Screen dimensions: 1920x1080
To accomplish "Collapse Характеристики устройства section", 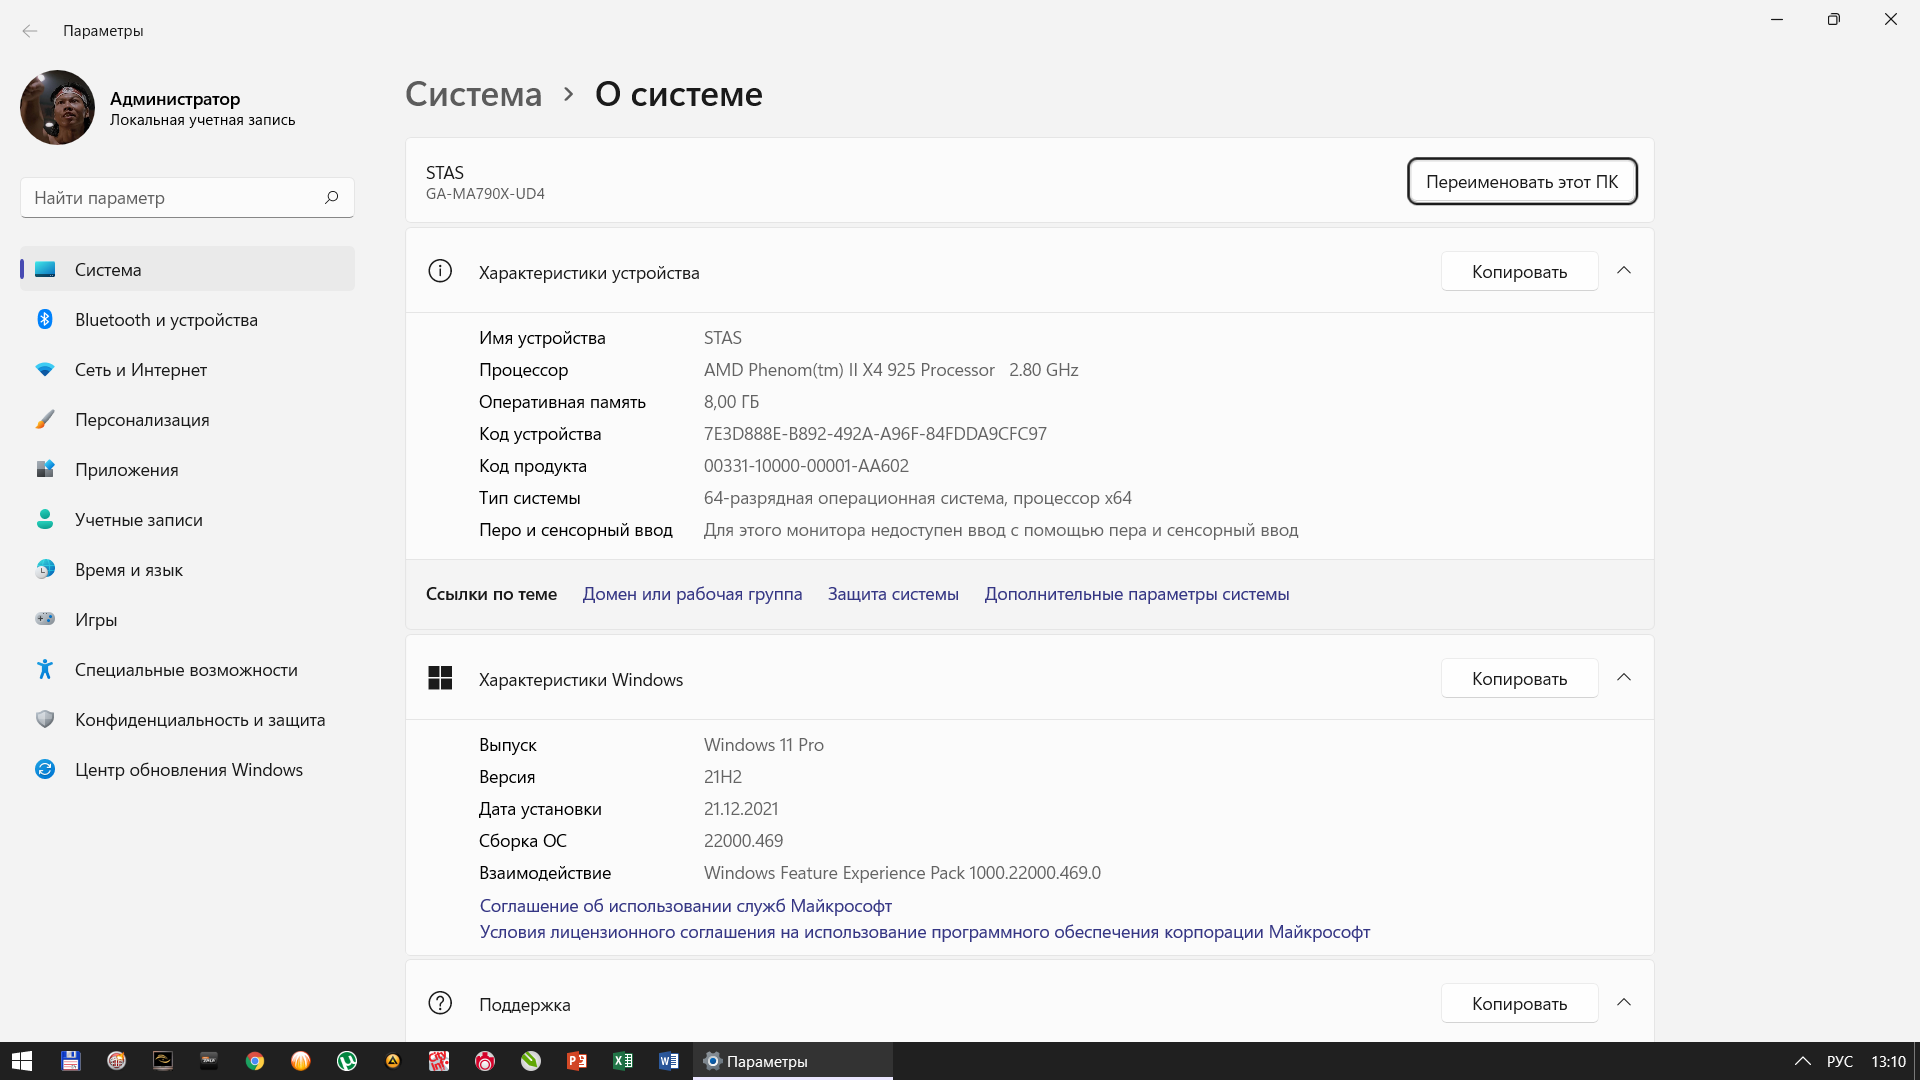I will coord(1624,271).
